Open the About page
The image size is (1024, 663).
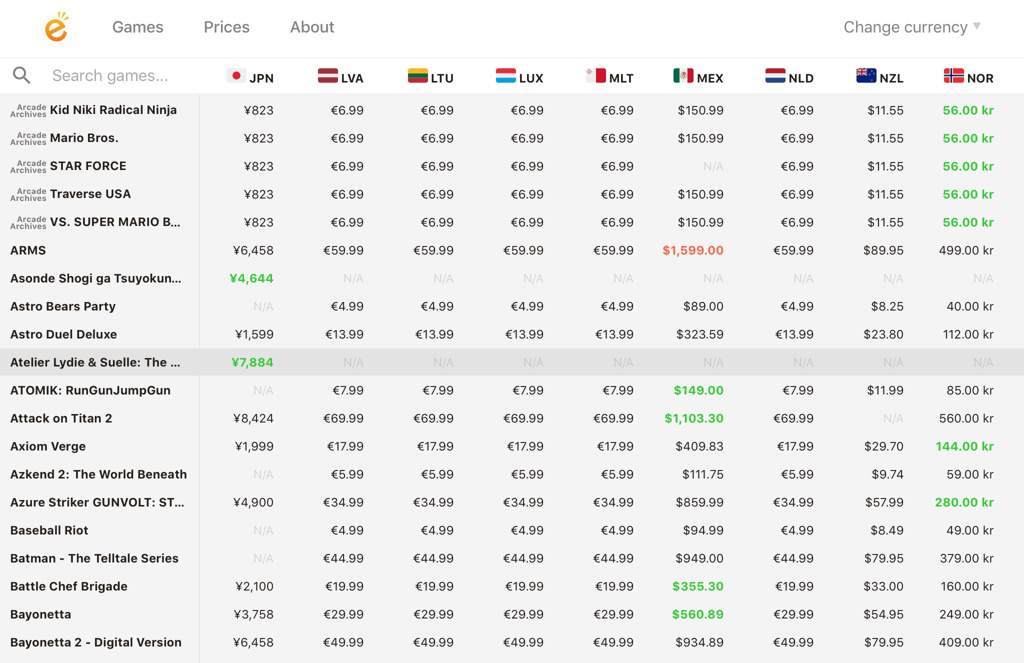click(312, 27)
